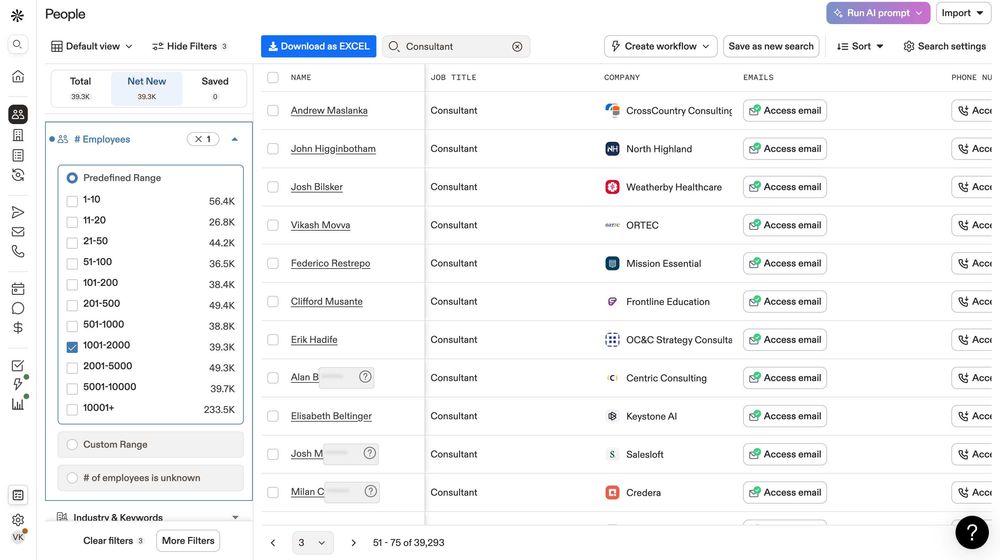Open the page number dropdown

[x=312, y=543]
